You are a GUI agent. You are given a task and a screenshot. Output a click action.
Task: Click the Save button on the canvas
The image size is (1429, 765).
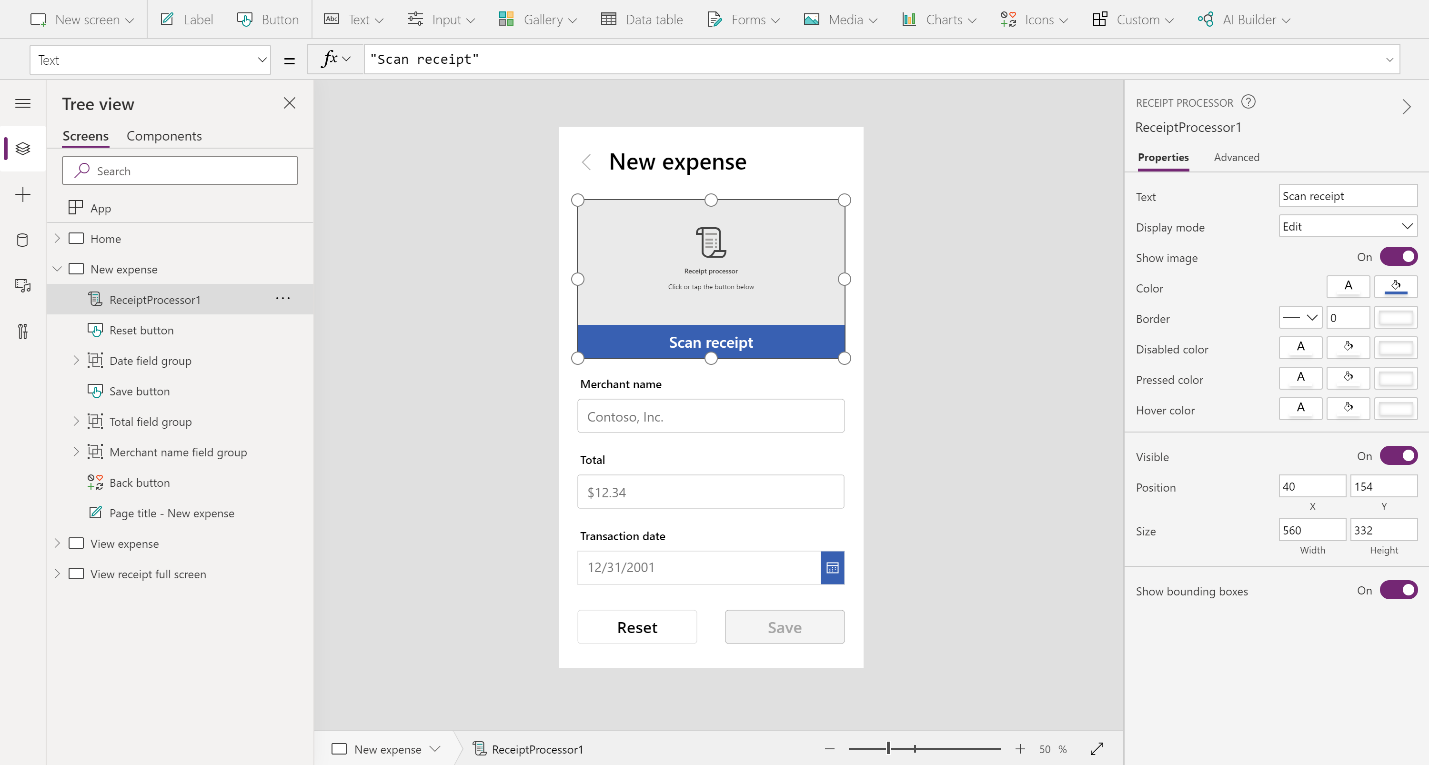(784, 627)
